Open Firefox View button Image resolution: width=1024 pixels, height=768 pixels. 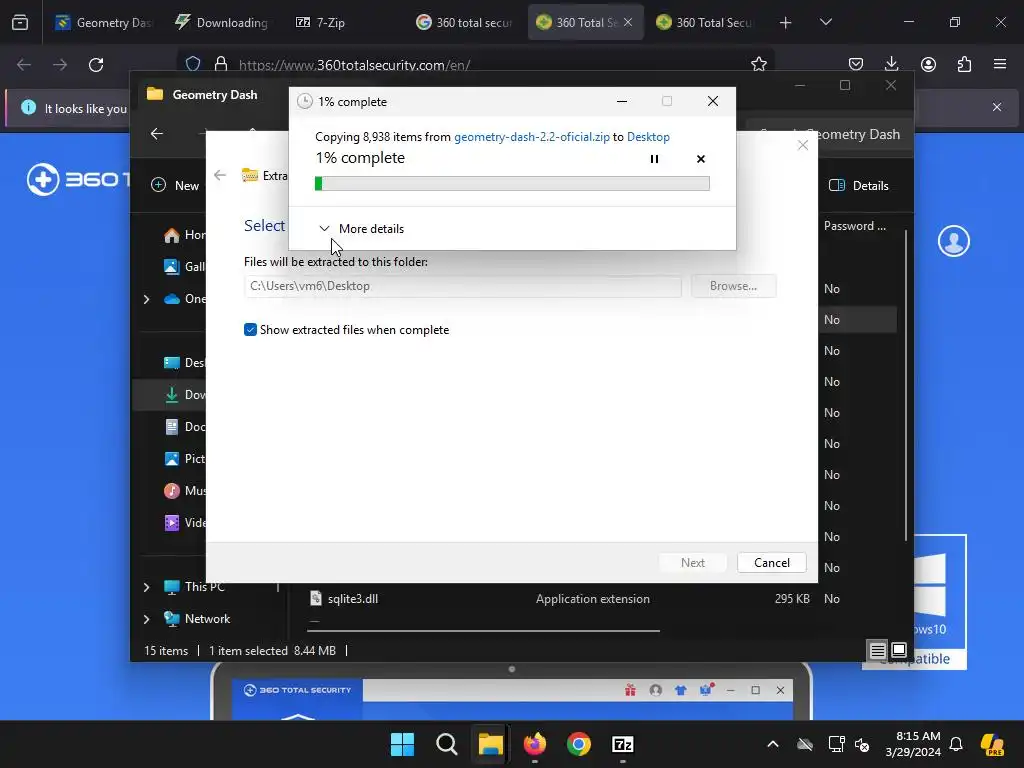20,22
